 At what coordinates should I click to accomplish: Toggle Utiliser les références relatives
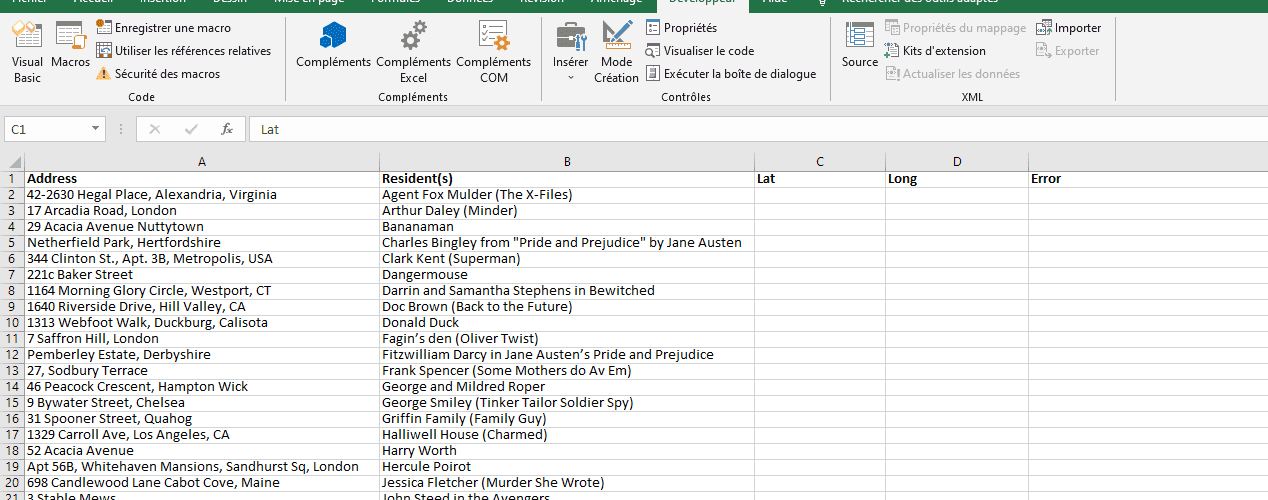(183, 51)
